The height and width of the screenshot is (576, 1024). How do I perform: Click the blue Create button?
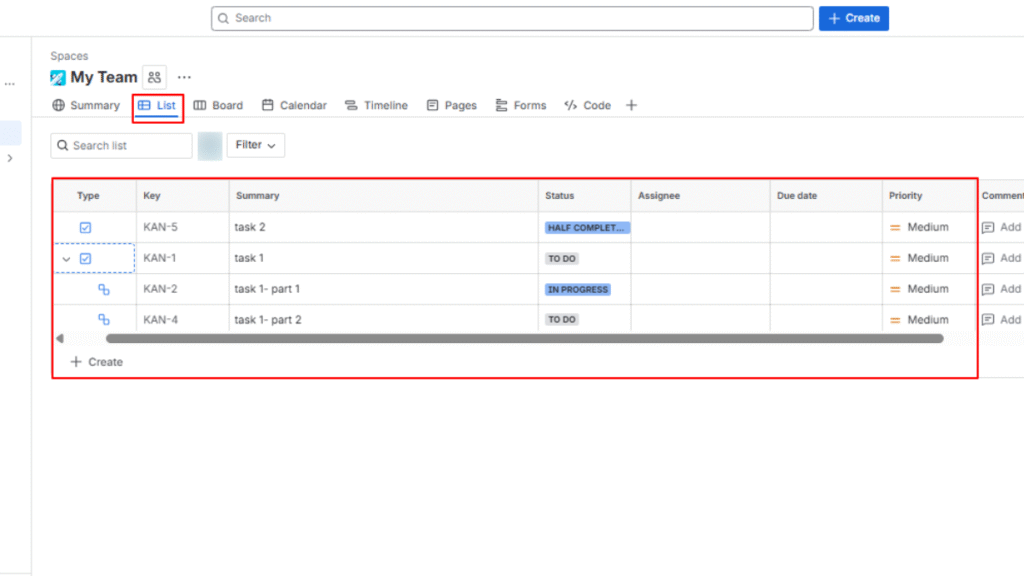(x=853, y=18)
